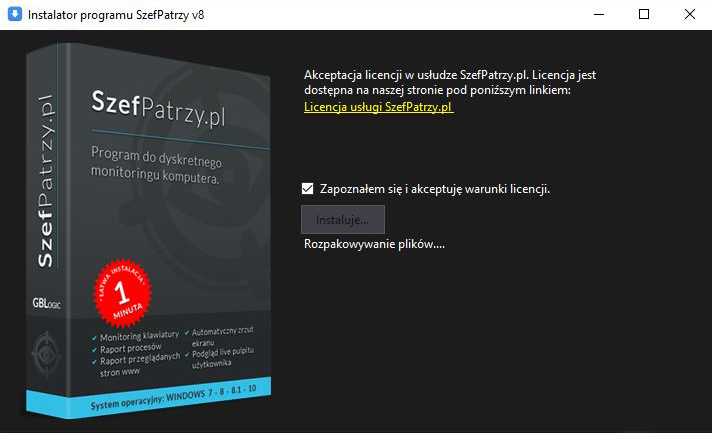Click the crosshair eye emblem on box spine
The image size is (712, 433).
click(46, 354)
